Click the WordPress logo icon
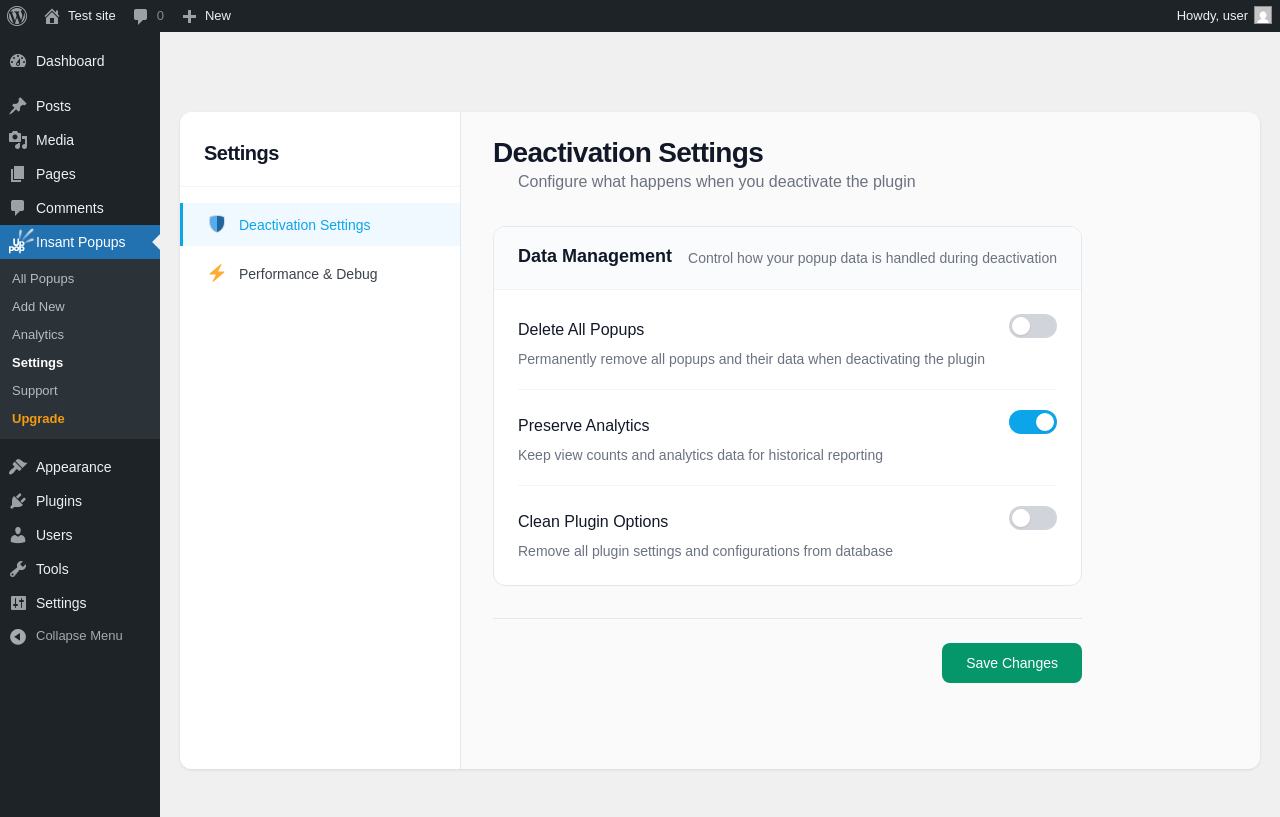1280x817 pixels. (x=17, y=16)
